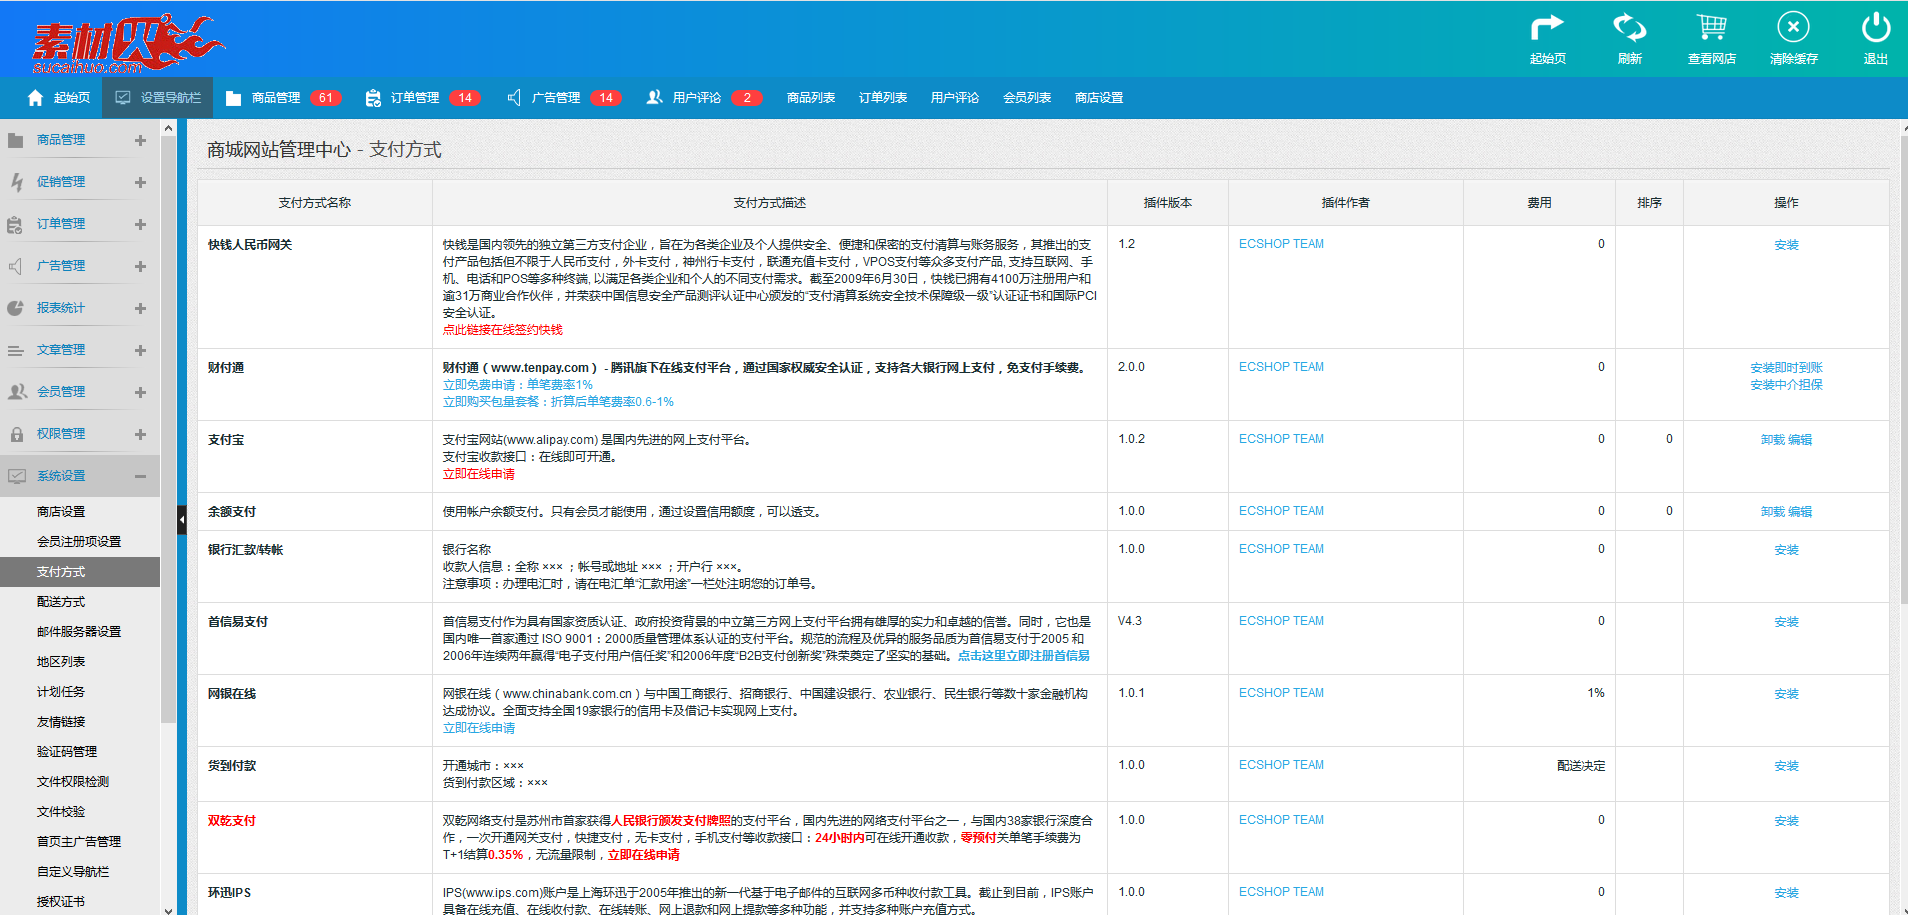The image size is (1908, 915).
Task: Click the 2 badge beside 用户评论
Action: 747,98
